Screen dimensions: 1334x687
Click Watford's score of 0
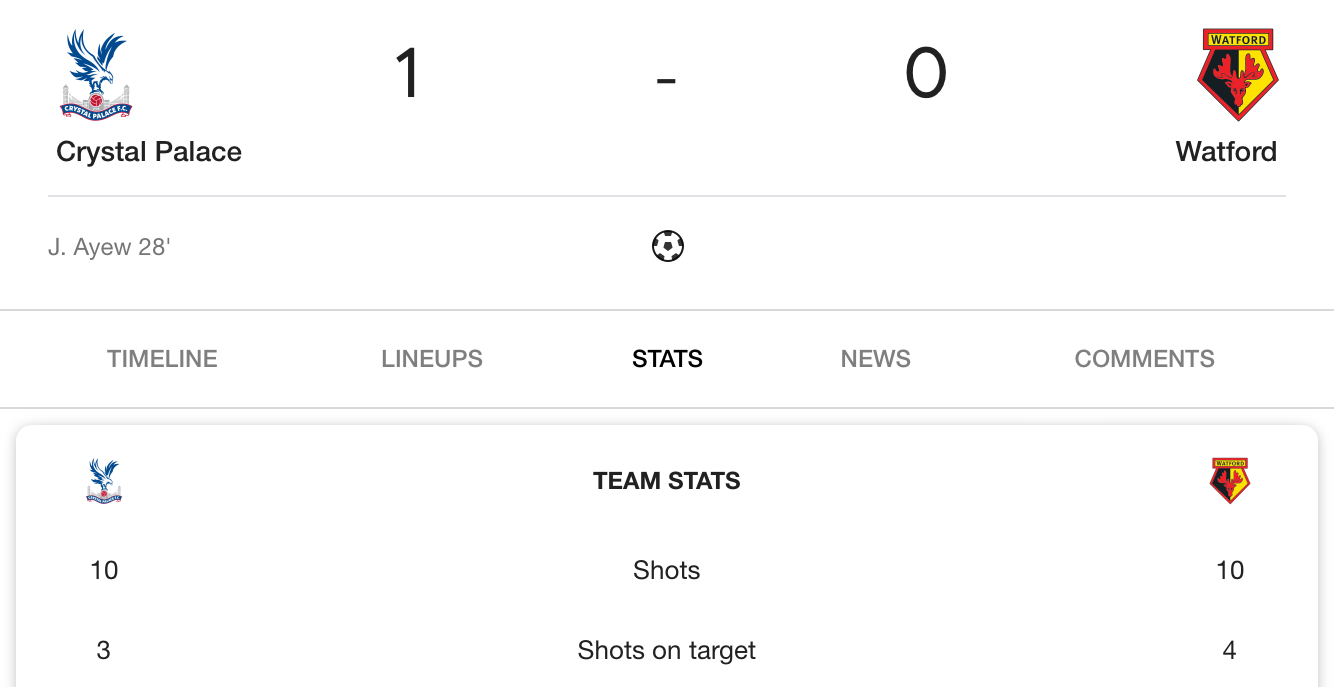tap(926, 74)
